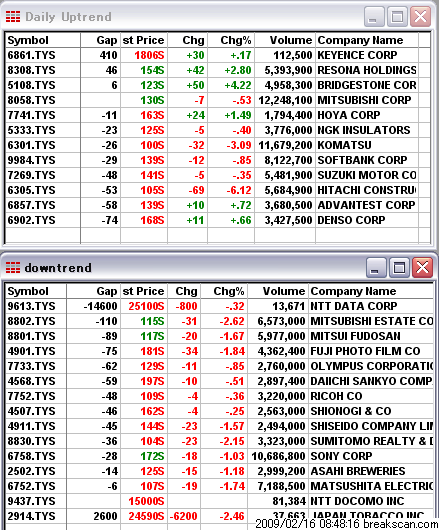Select symbol 6902.TYS
The height and width of the screenshot is (530, 439).
[x=31, y=220]
